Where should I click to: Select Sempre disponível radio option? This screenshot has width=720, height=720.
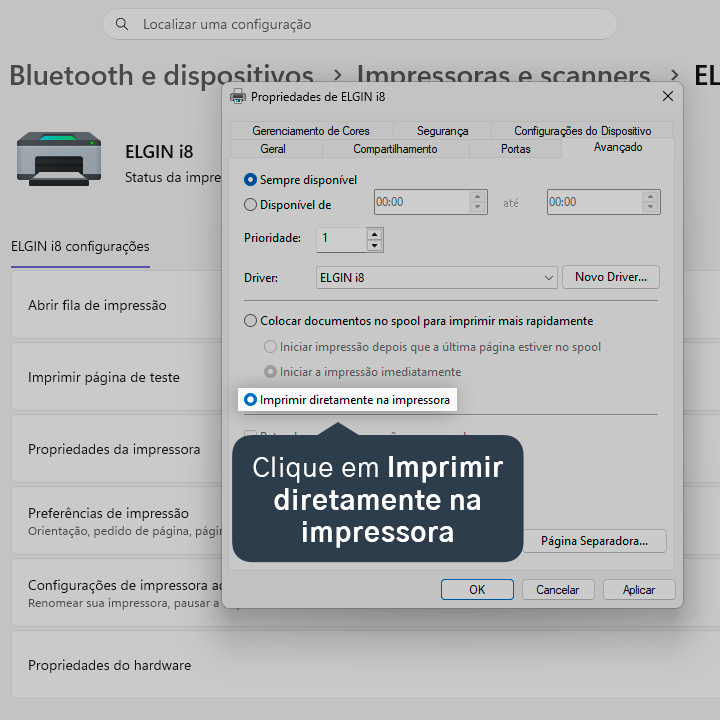click(x=250, y=180)
